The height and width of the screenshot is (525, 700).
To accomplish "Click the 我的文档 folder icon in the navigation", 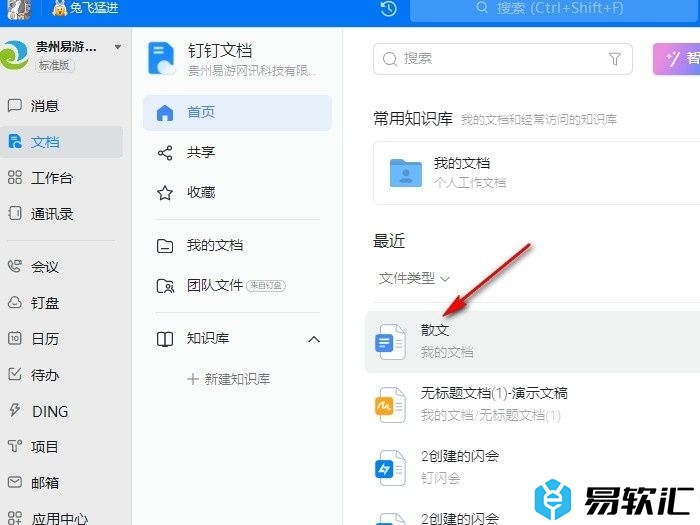I will [165, 246].
